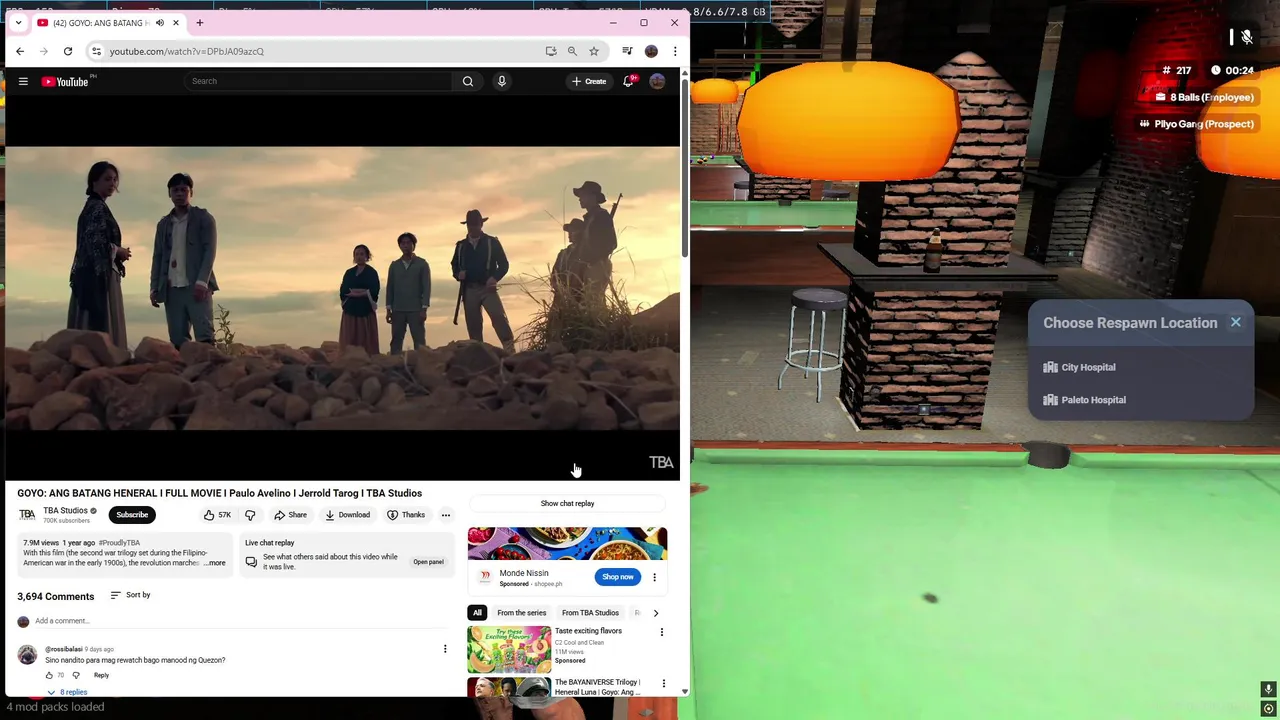Open the YouTube guide hamburger menu

pyautogui.click(x=23, y=81)
